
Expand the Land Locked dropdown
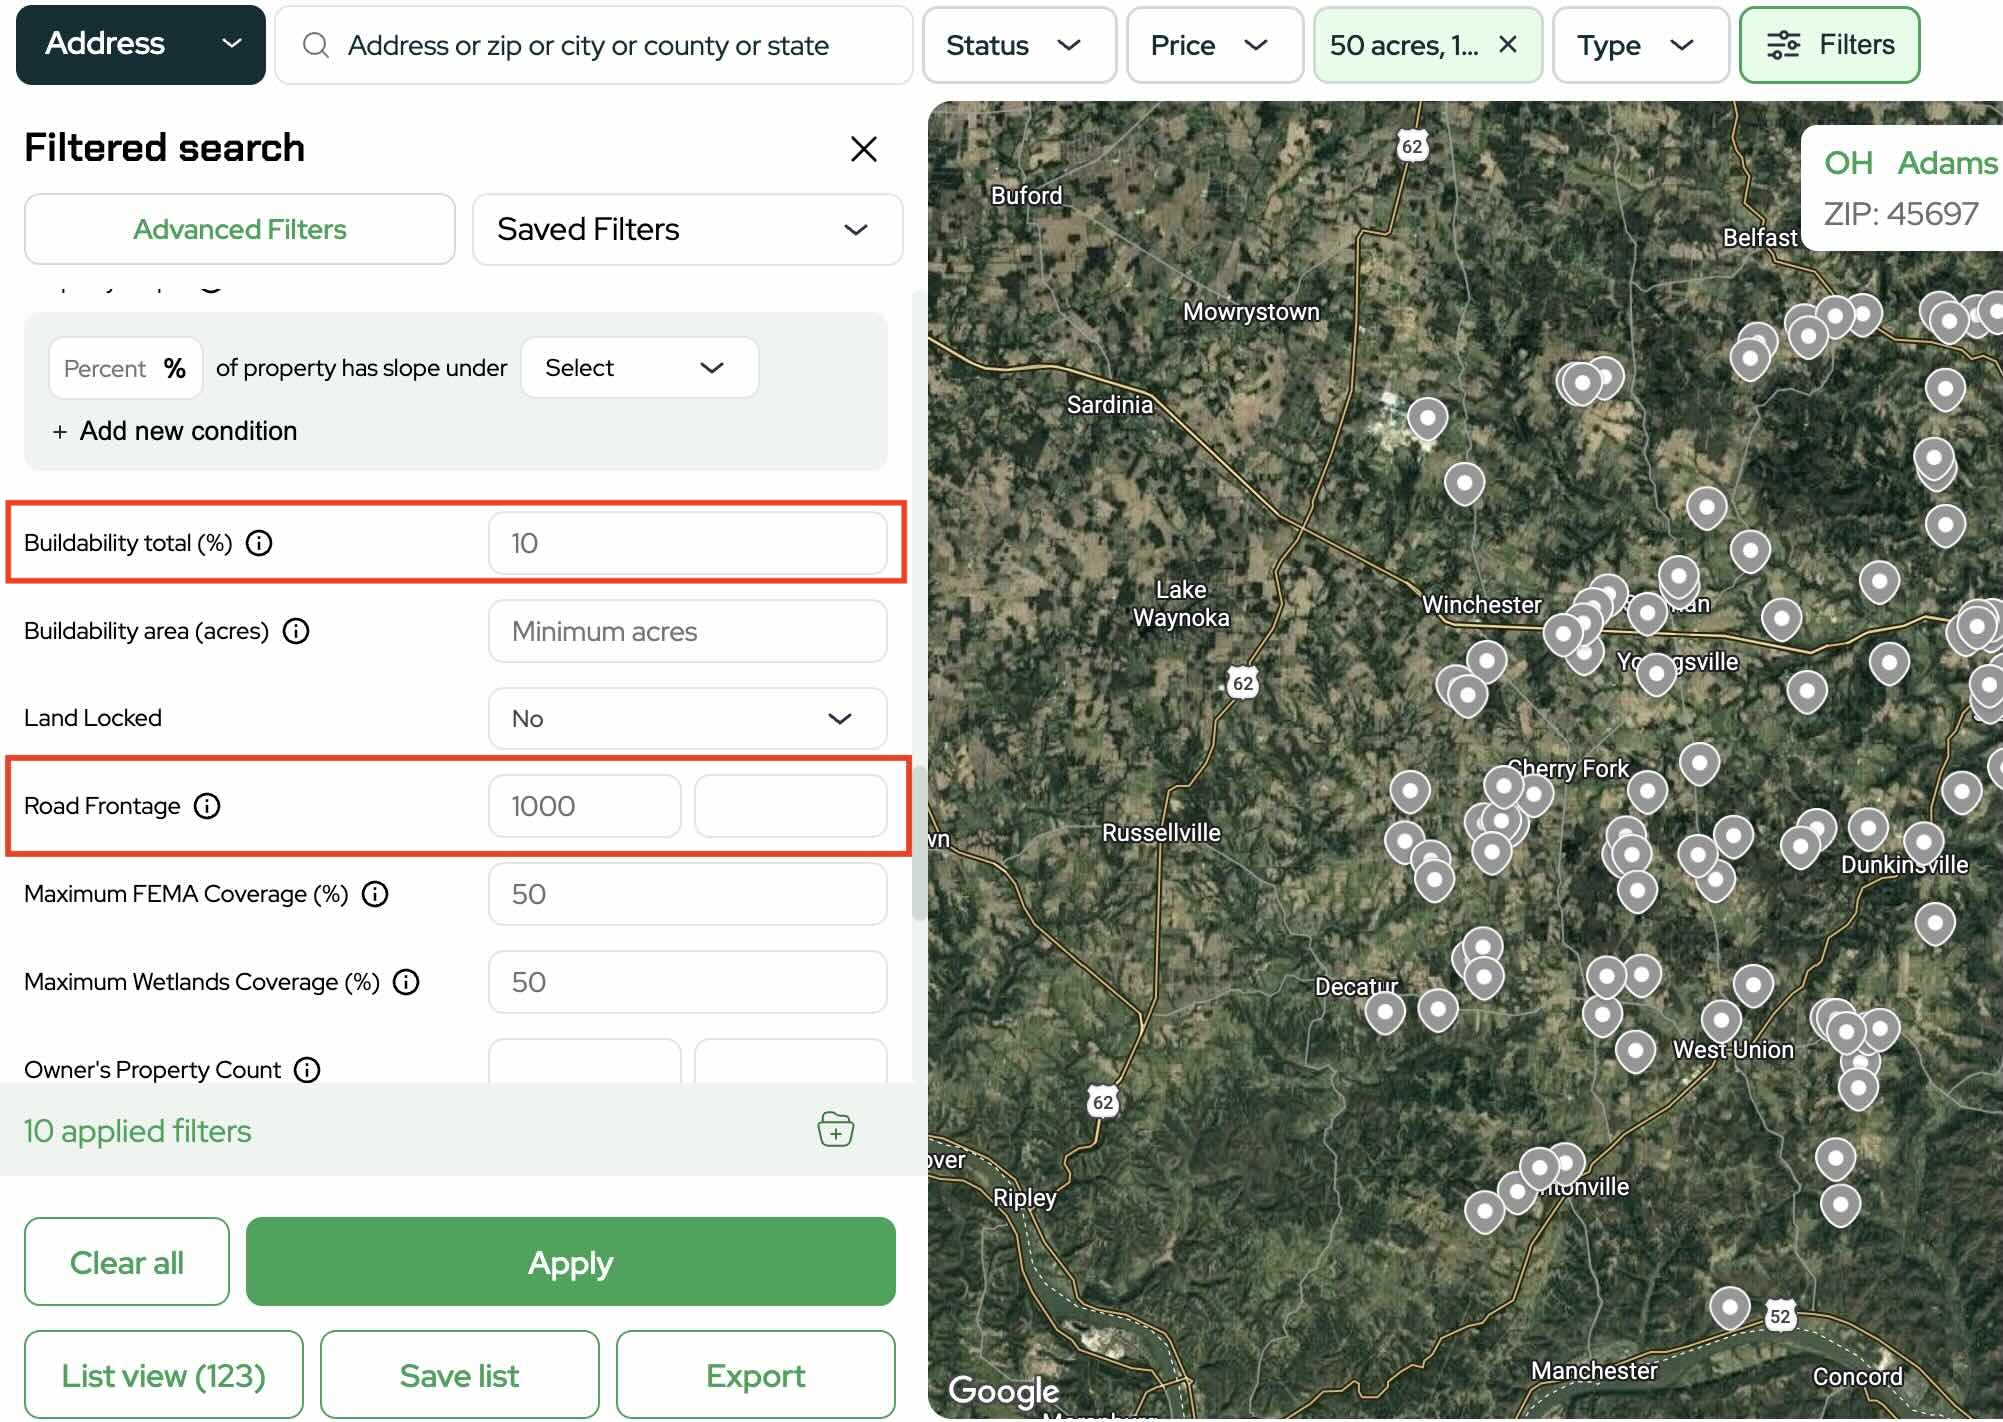tap(687, 718)
